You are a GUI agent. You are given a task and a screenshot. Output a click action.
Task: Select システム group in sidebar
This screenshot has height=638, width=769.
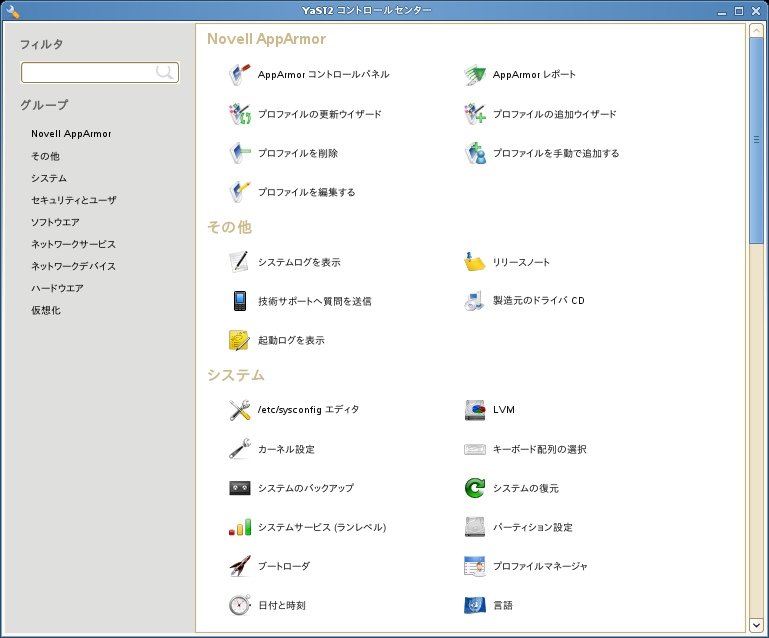(x=49, y=178)
